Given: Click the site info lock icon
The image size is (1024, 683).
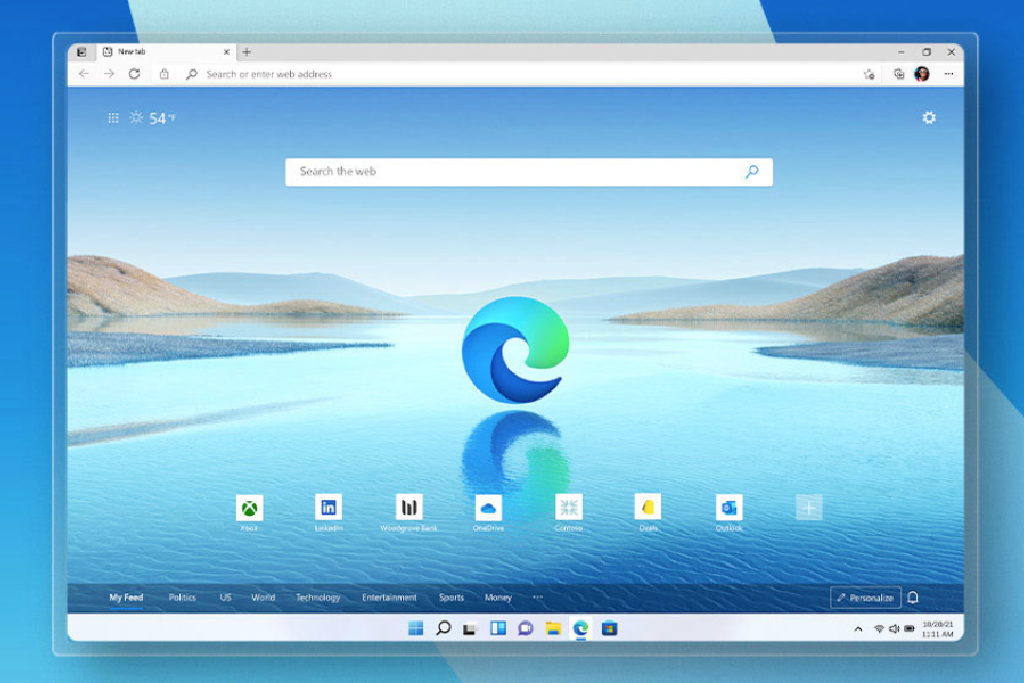Looking at the screenshot, I should 164,74.
